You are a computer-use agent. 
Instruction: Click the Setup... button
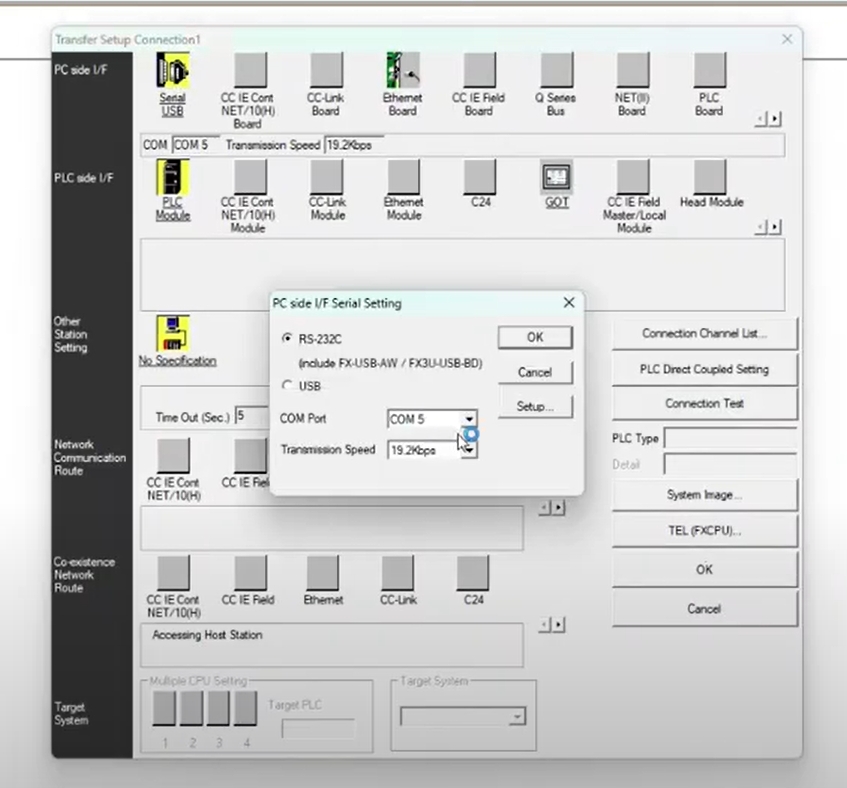pyautogui.click(x=535, y=407)
